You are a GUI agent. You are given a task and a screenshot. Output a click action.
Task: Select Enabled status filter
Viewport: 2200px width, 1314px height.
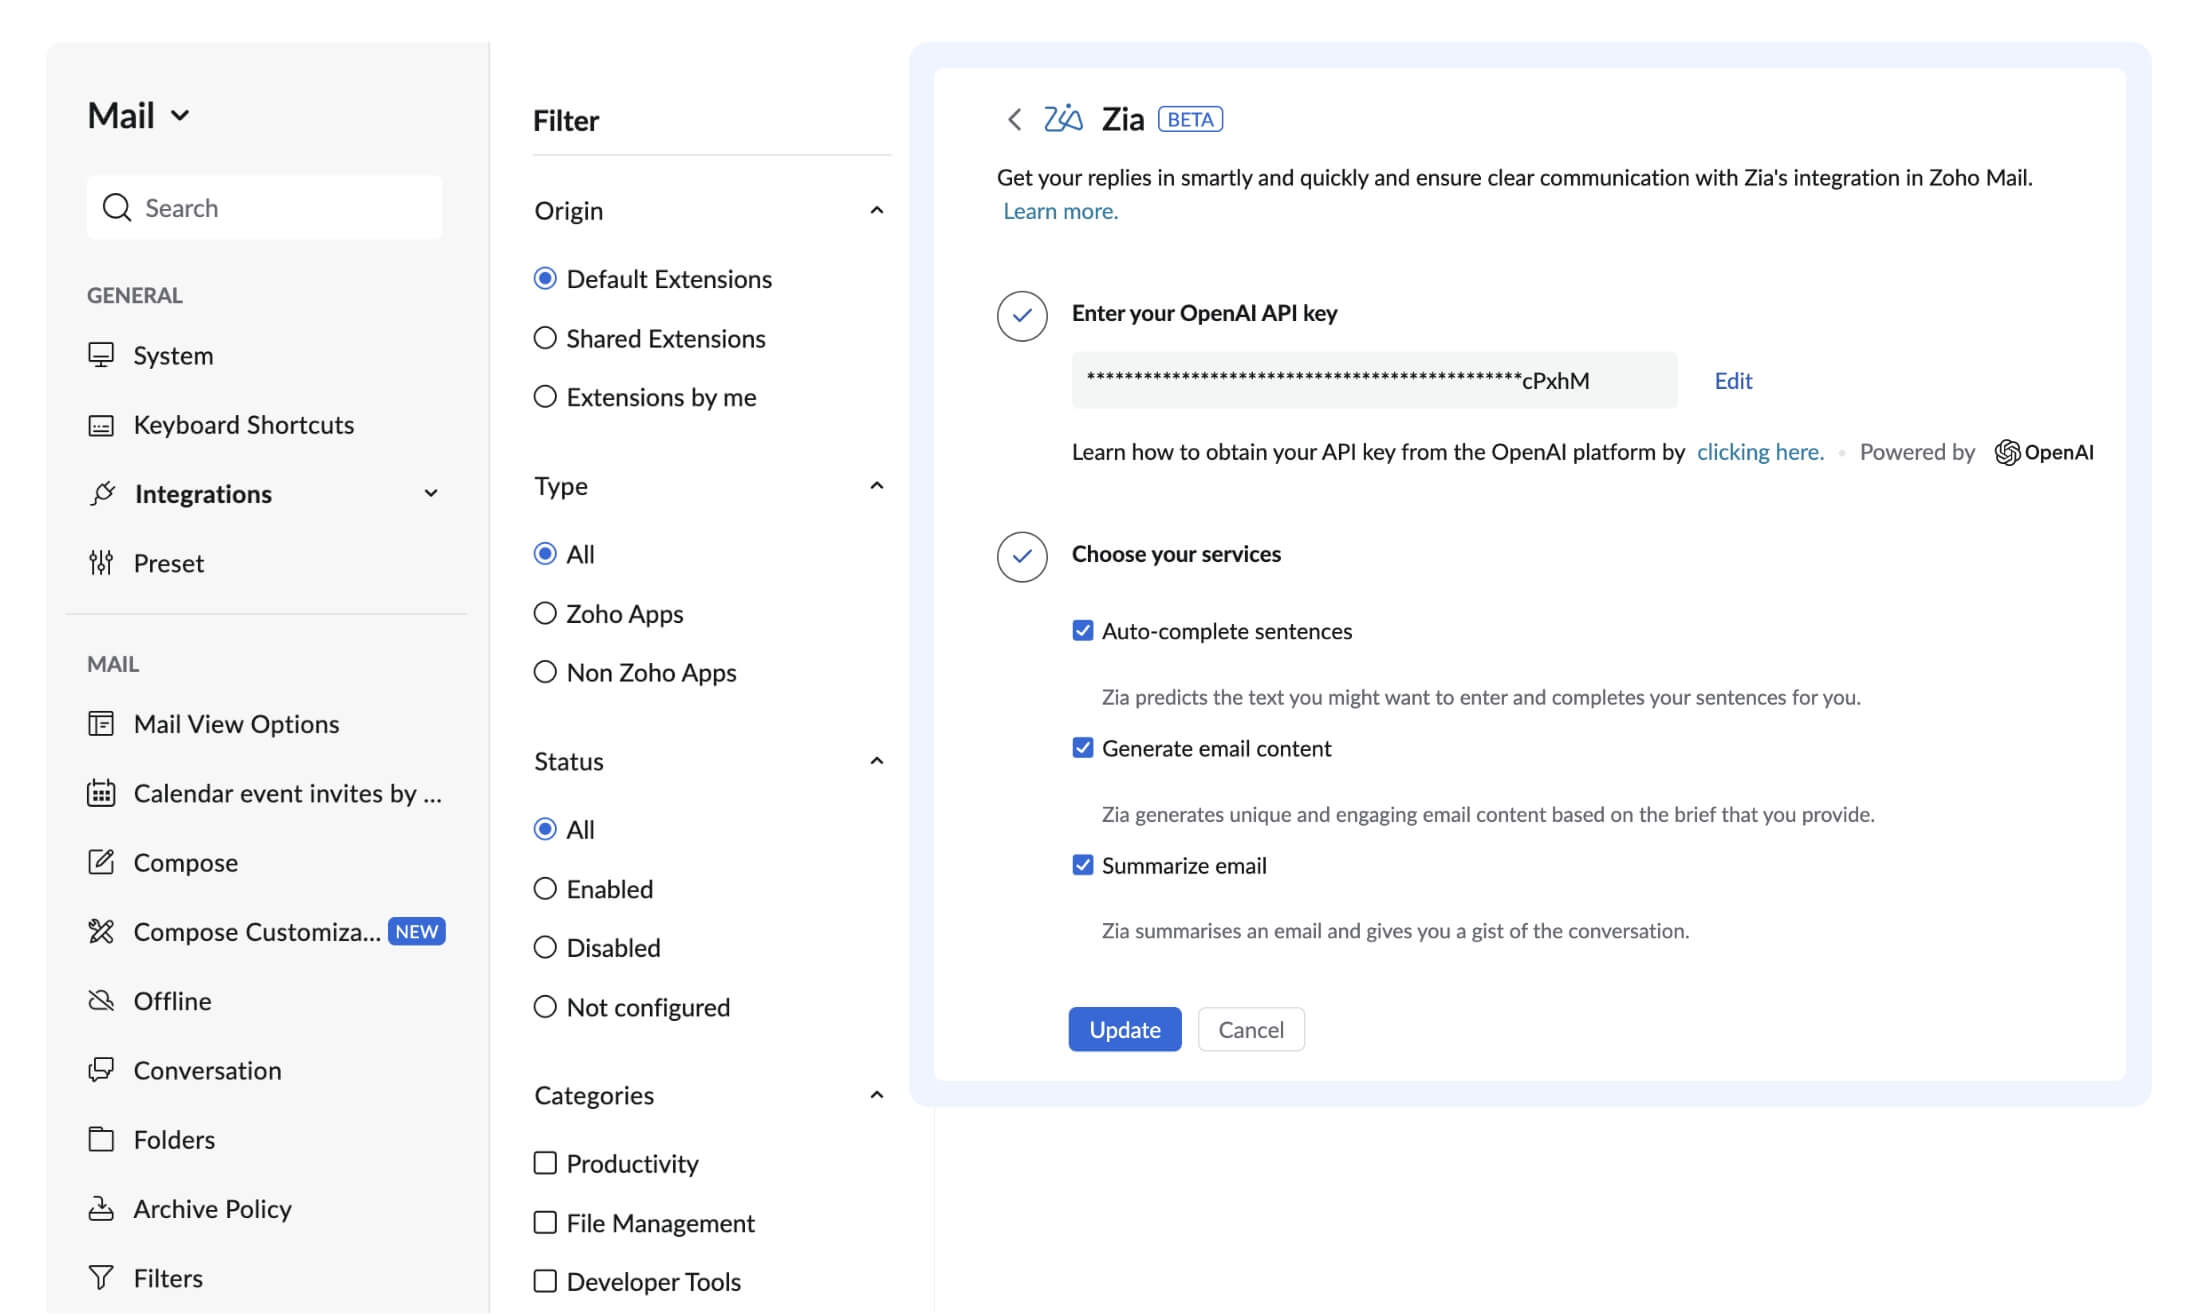[x=545, y=888]
